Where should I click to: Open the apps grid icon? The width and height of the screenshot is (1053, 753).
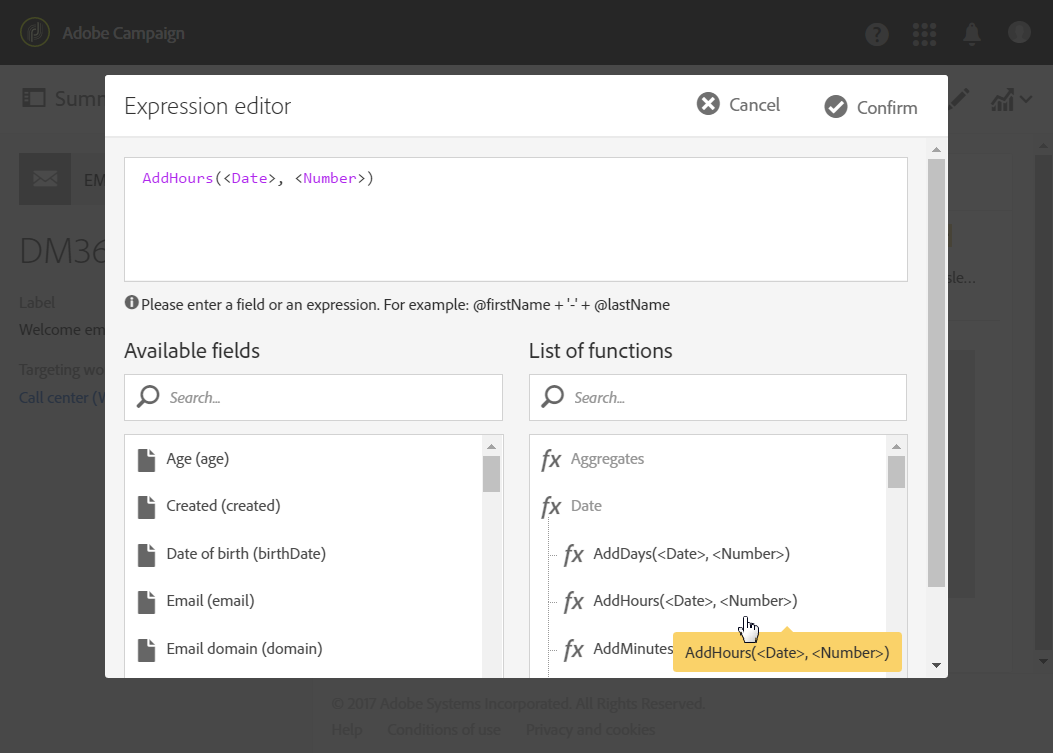(x=925, y=34)
